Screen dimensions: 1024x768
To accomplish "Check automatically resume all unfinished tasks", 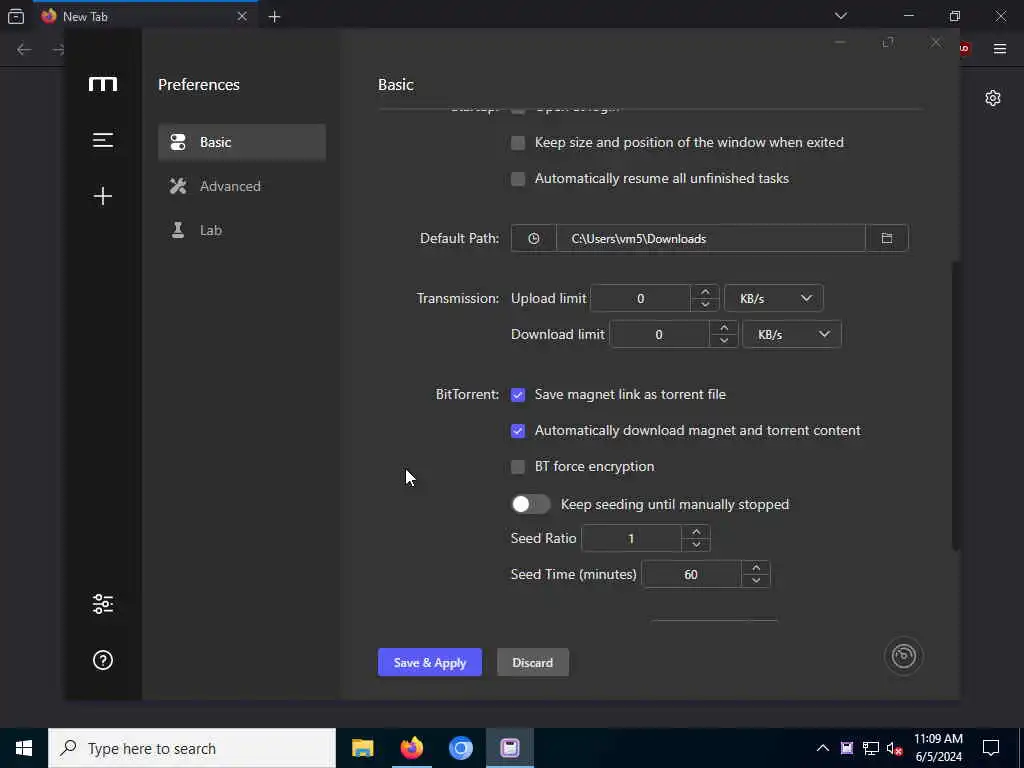I will click(x=518, y=178).
